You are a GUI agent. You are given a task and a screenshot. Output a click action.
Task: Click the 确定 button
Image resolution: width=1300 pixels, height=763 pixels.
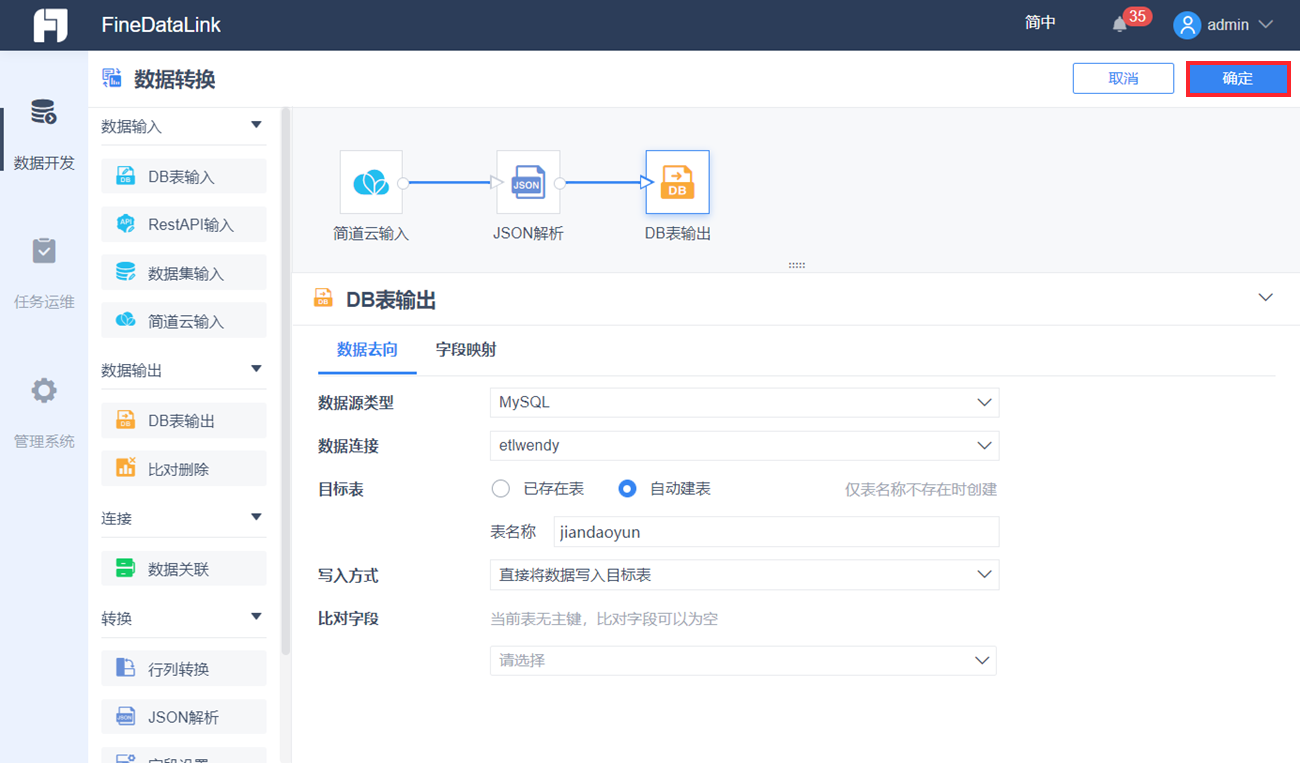tap(1238, 78)
